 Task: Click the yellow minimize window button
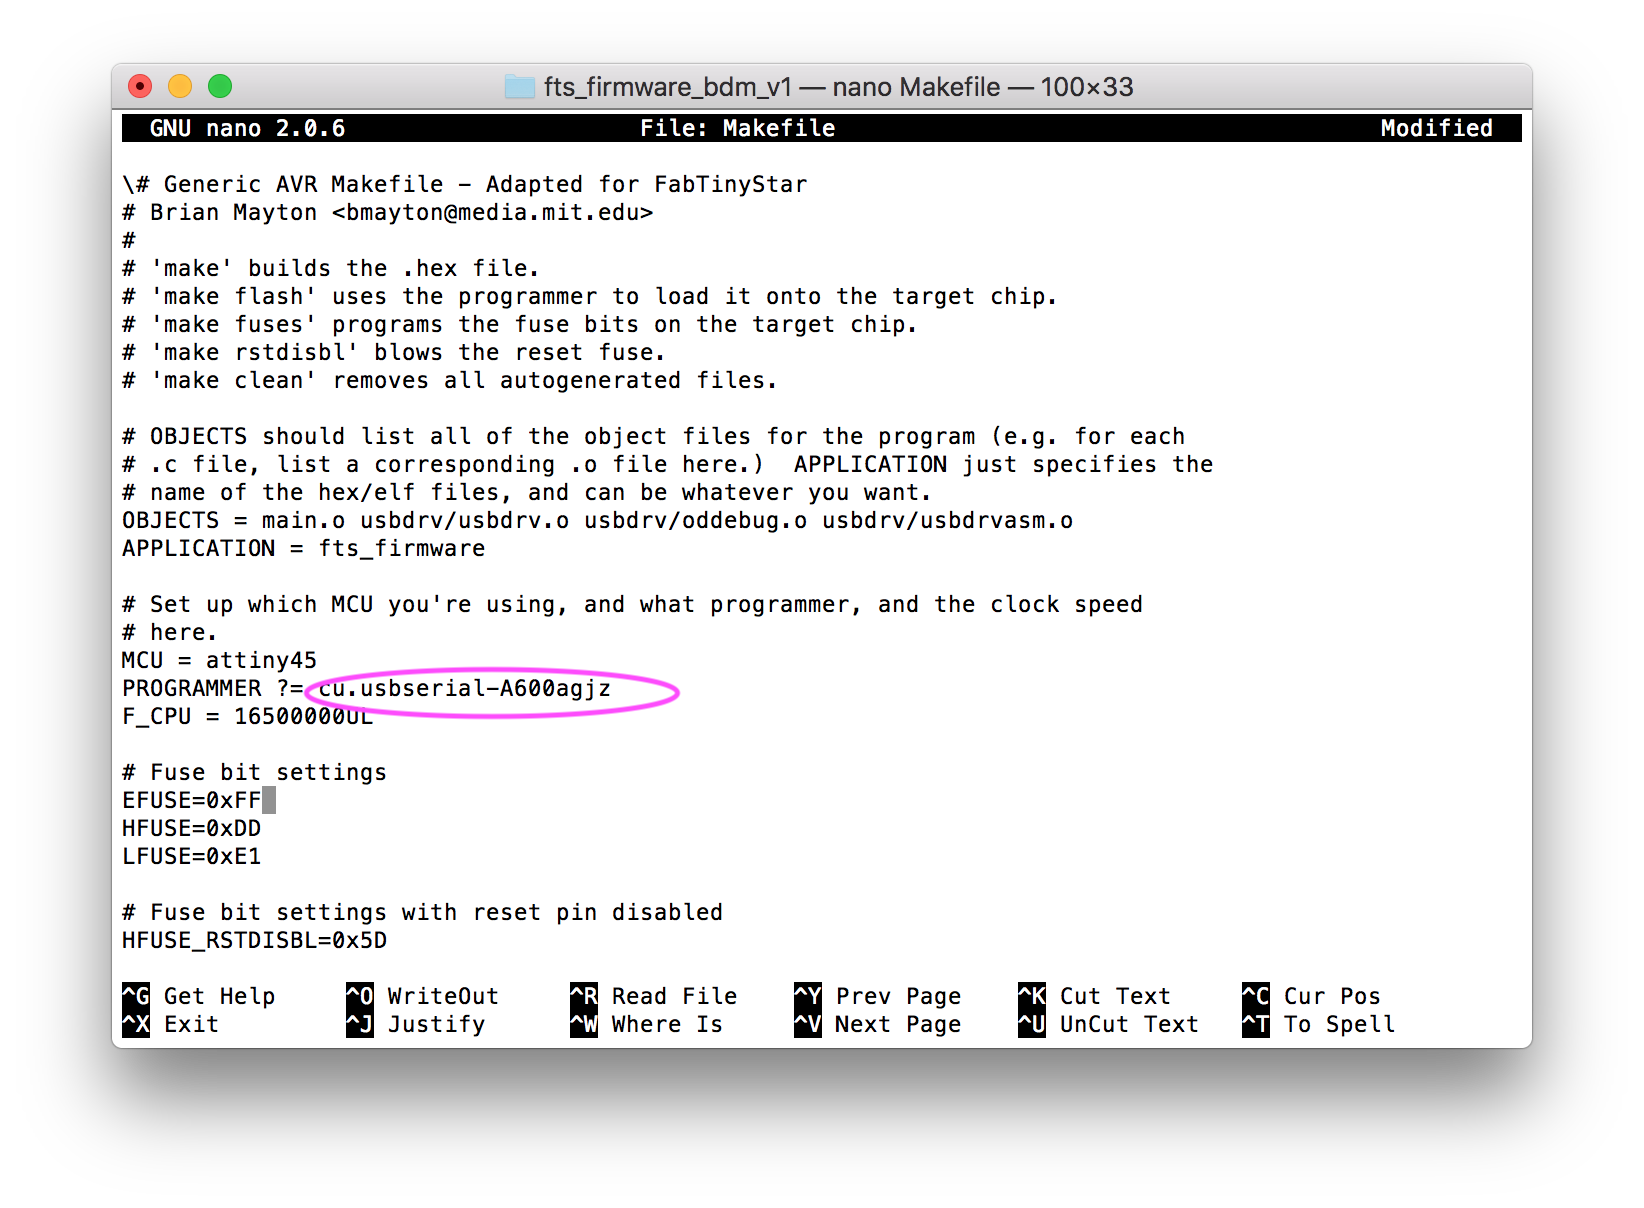(x=180, y=87)
